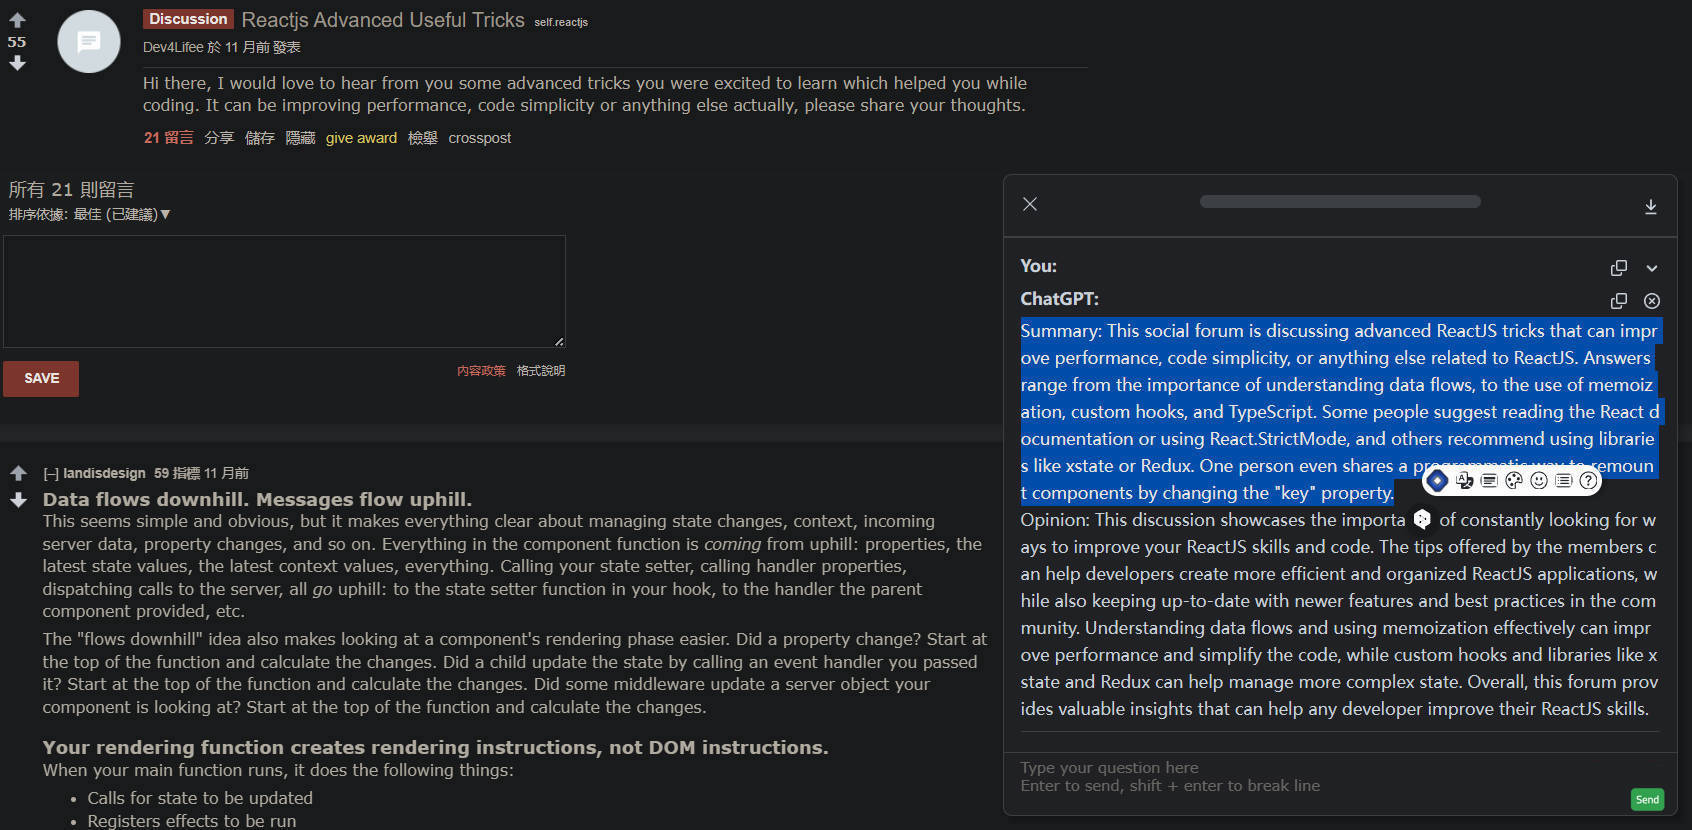Download the chat using the download icon
Screen dimensions: 1692x830
coord(1651,207)
